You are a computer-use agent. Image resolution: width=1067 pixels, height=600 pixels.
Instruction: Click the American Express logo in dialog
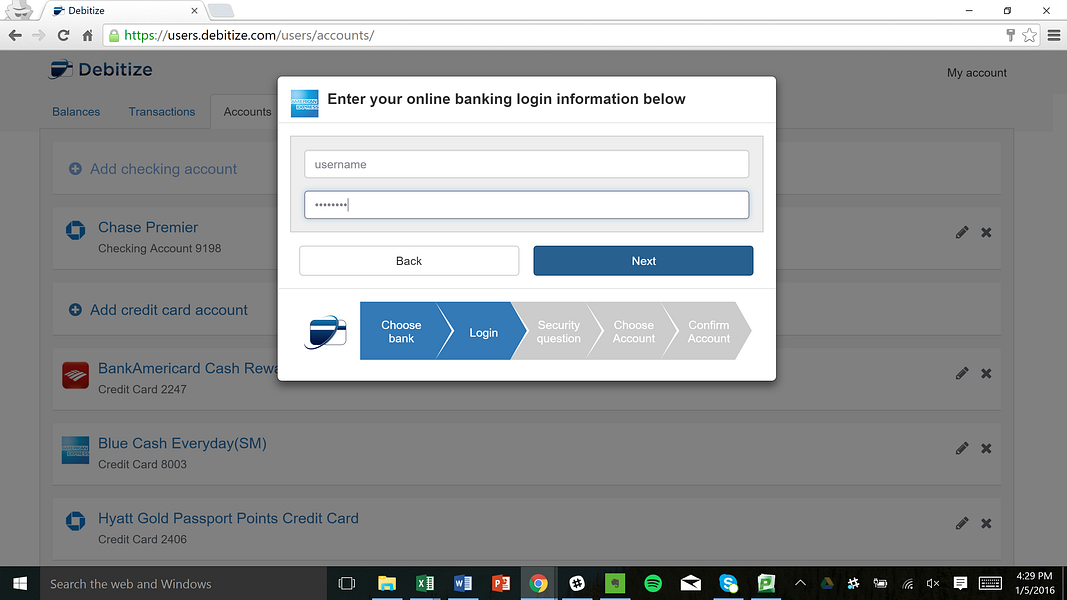click(304, 103)
